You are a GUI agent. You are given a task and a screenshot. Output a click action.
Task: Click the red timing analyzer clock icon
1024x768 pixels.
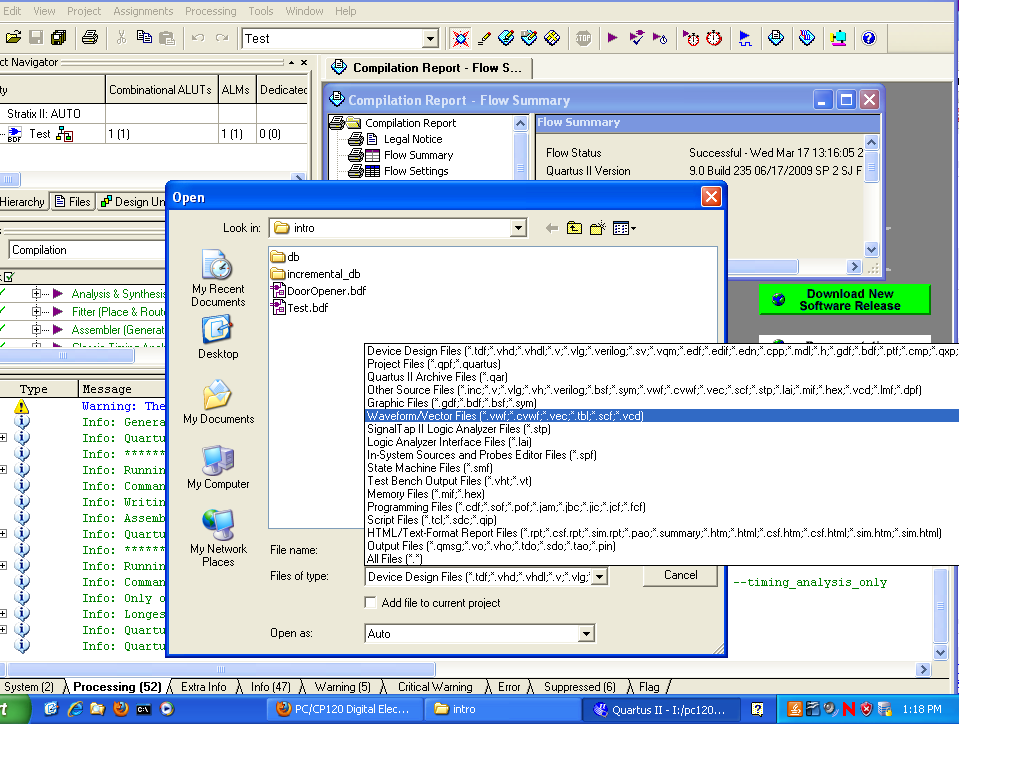(714, 38)
